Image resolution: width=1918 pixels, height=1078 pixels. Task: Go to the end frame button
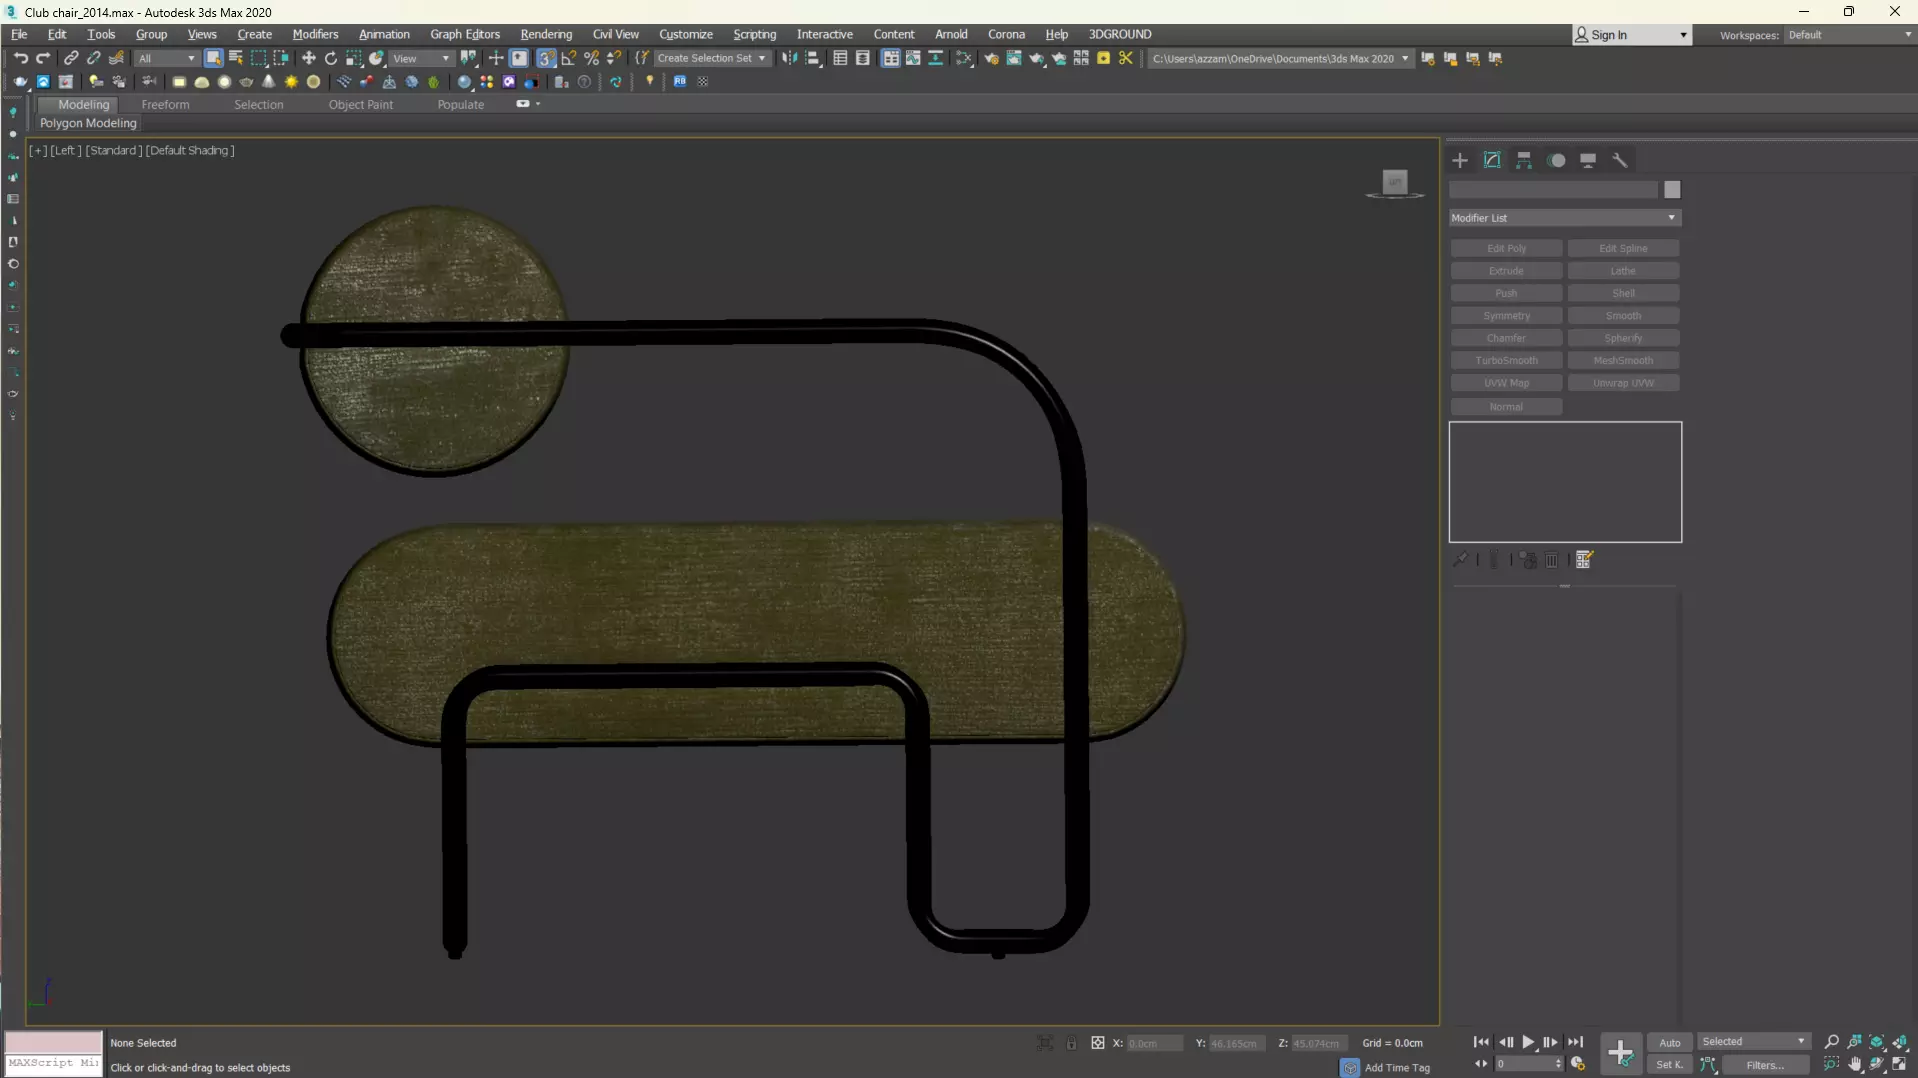coord(1575,1042)
